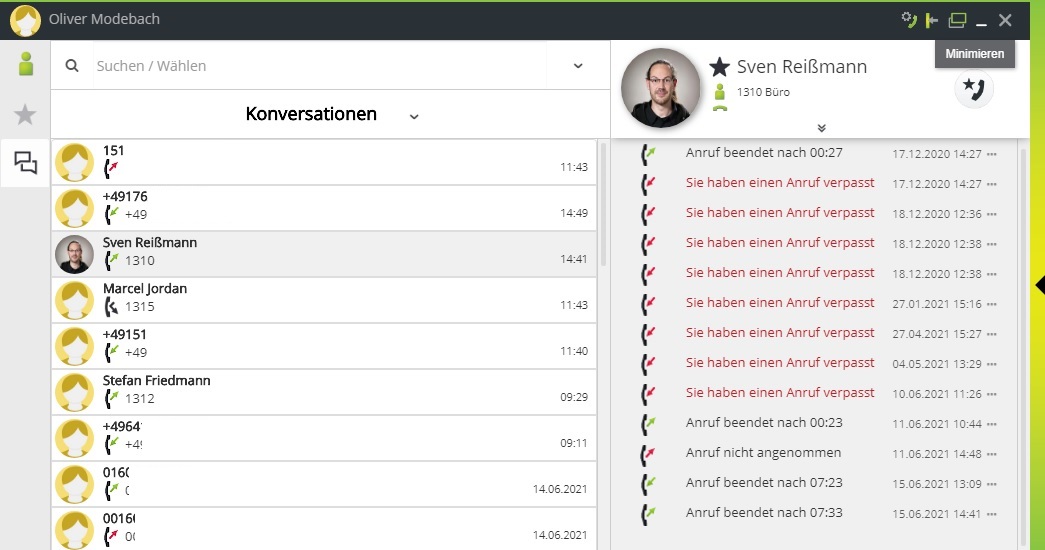Open the Stefan Friedmann conversation
Viewport: 1045px width, 550px height.
coord(324,390)
